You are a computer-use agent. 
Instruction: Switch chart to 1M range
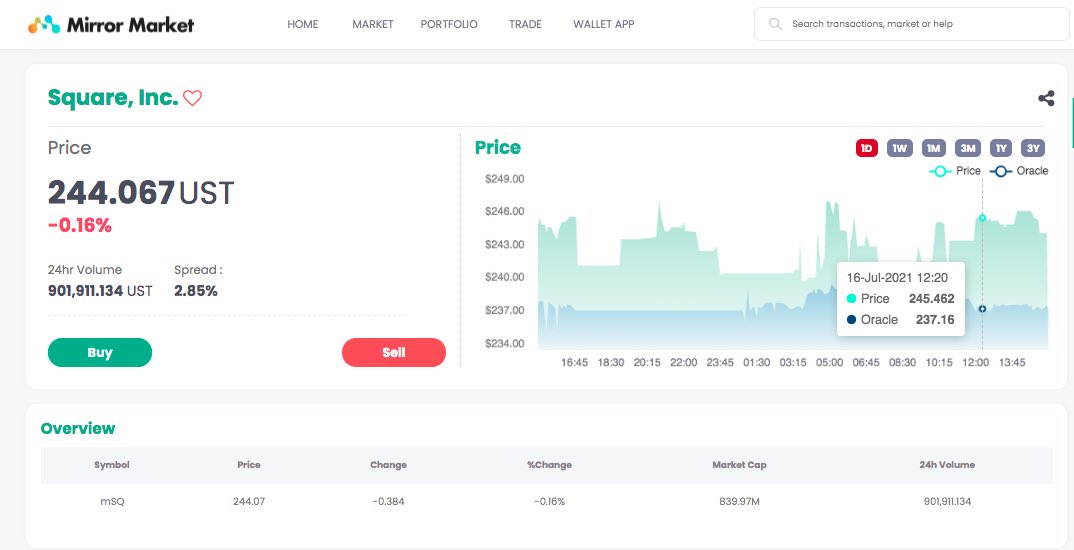click(934, 148)
